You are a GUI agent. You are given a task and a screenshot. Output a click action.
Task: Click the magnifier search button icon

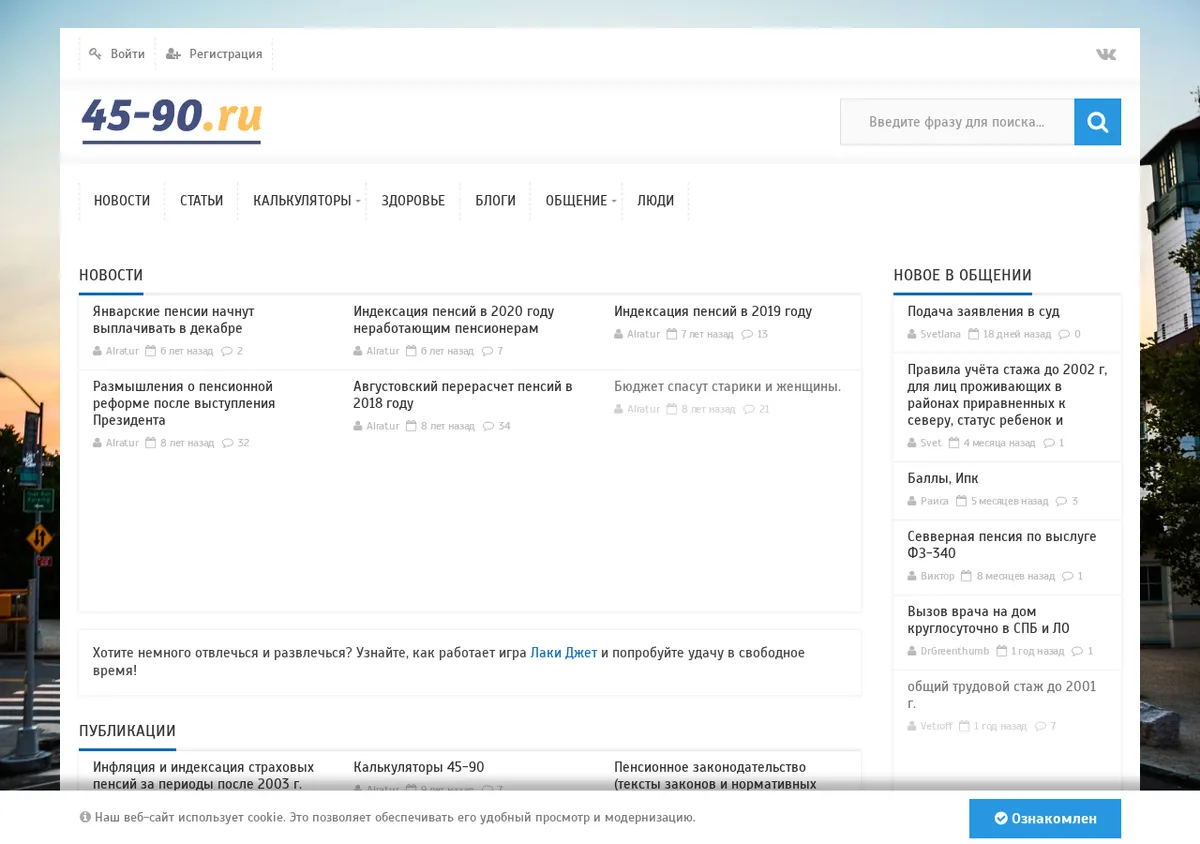click(1097, 122)
